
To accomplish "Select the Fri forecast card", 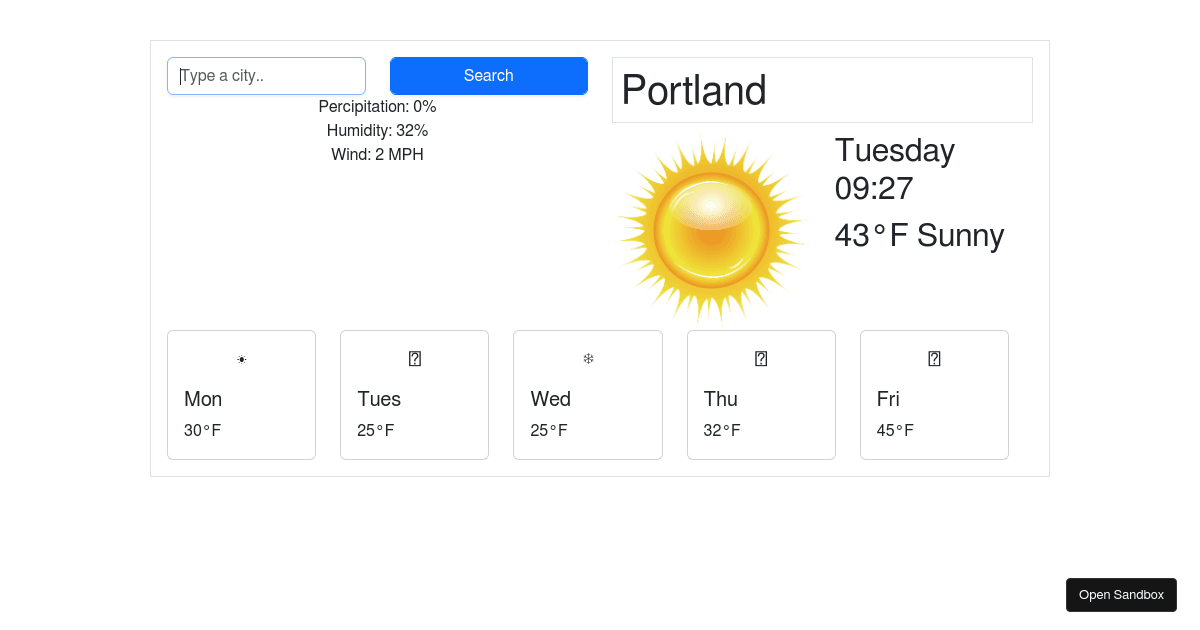I will (934, 395).
